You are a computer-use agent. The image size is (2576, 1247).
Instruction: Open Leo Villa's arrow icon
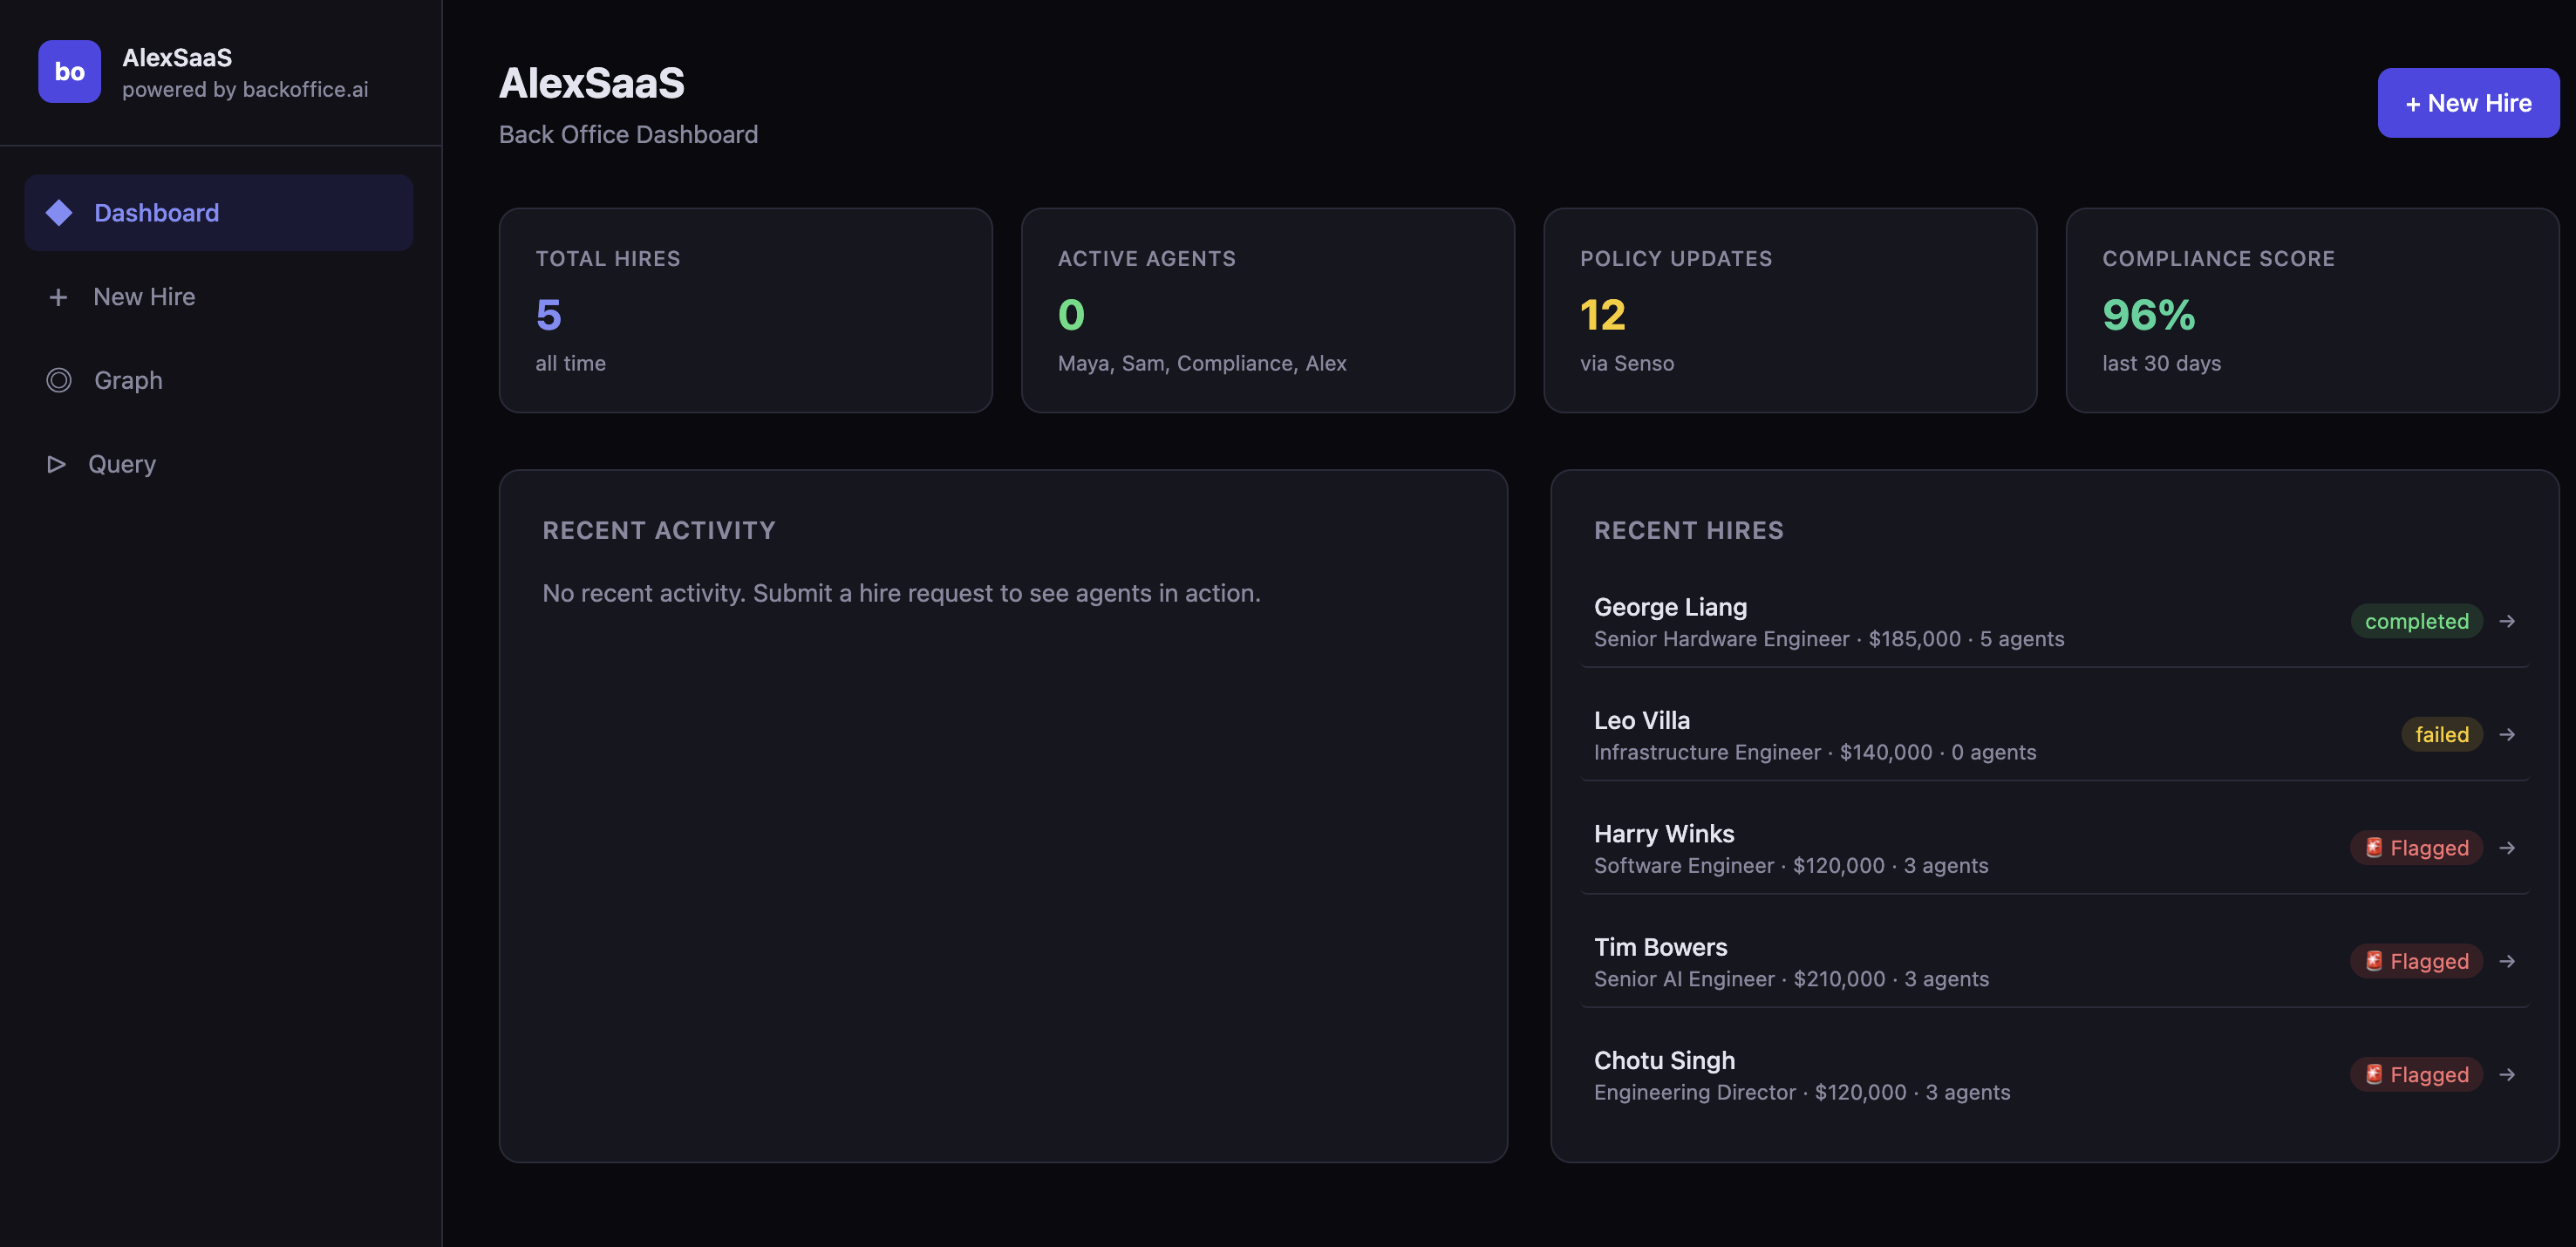point(2506,734)
